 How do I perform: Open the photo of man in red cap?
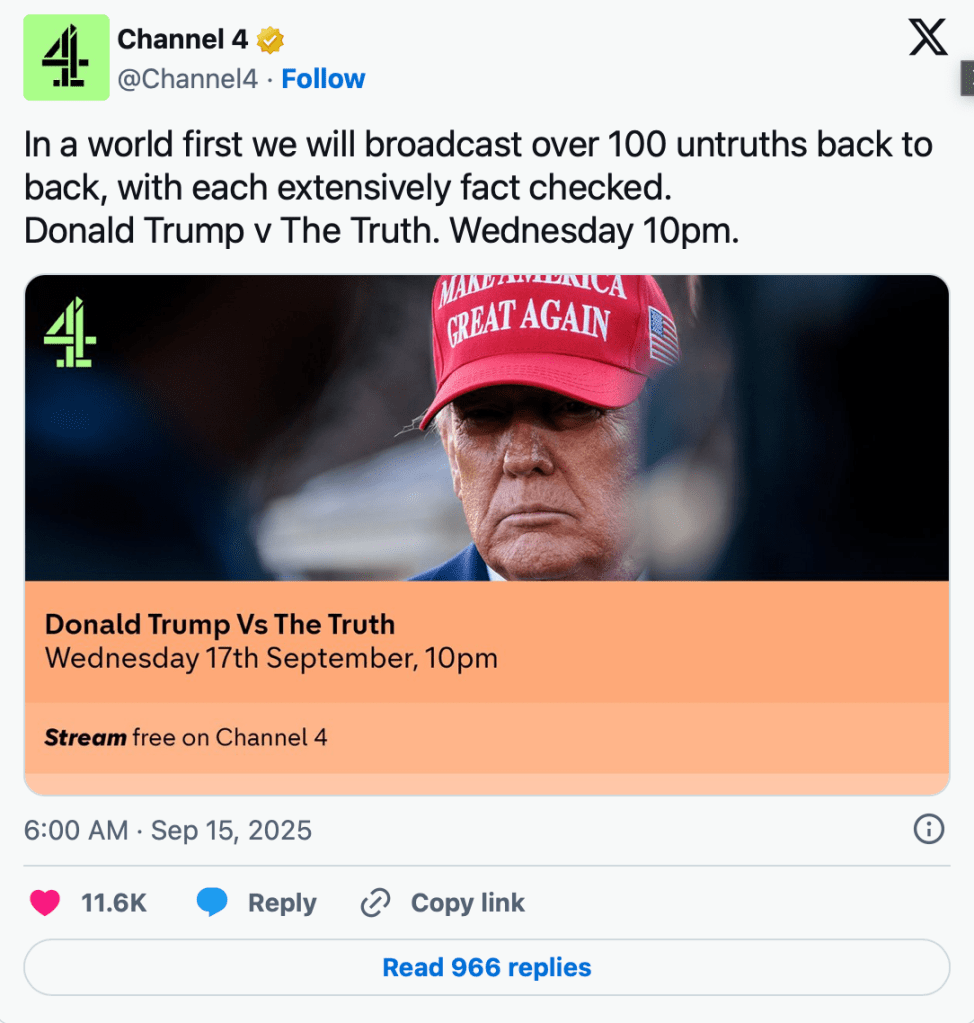[540, 430]
